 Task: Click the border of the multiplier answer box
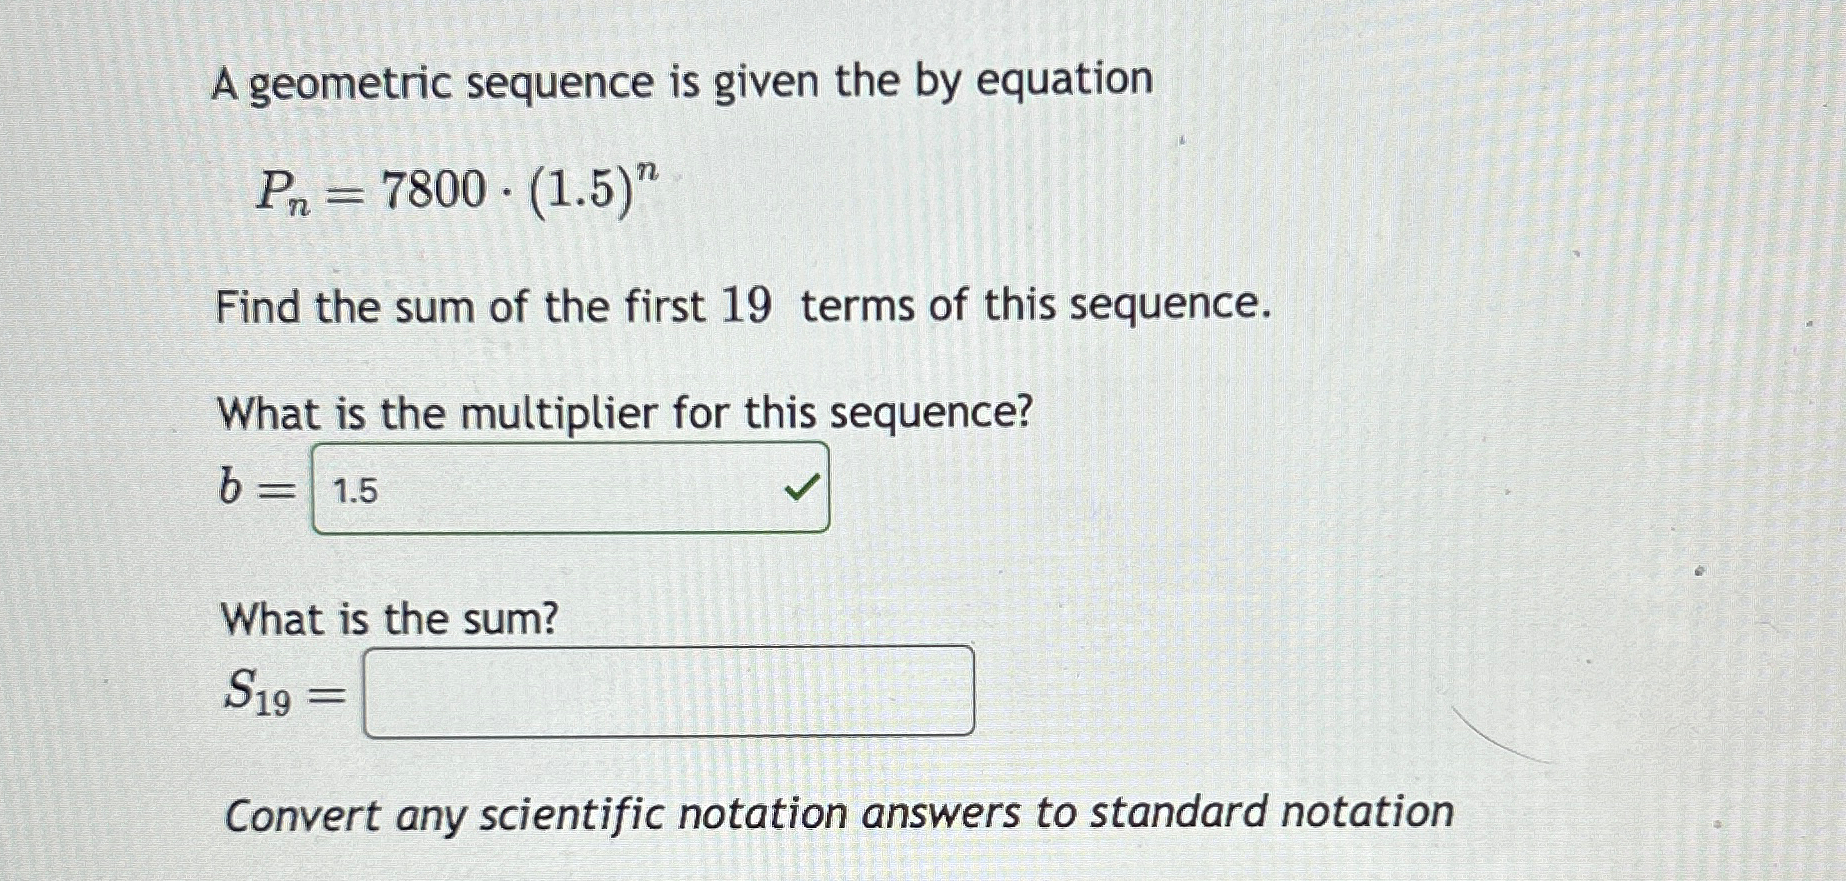tap(570, 443)
